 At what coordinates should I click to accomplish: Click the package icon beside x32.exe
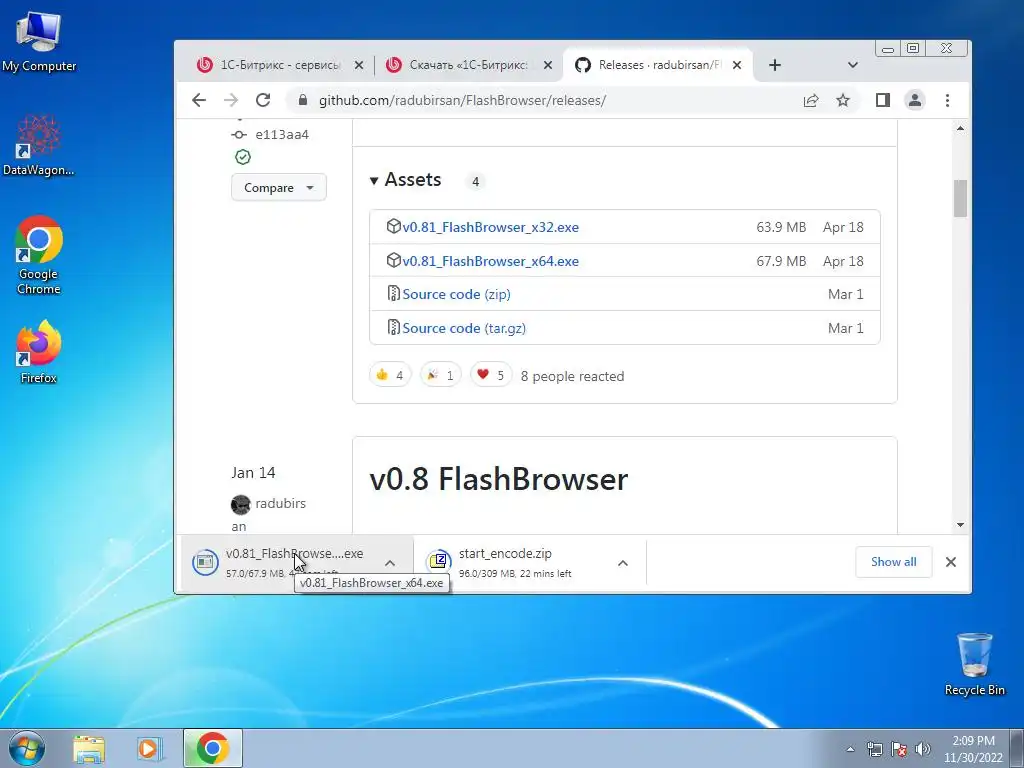(x=393, y=226)
